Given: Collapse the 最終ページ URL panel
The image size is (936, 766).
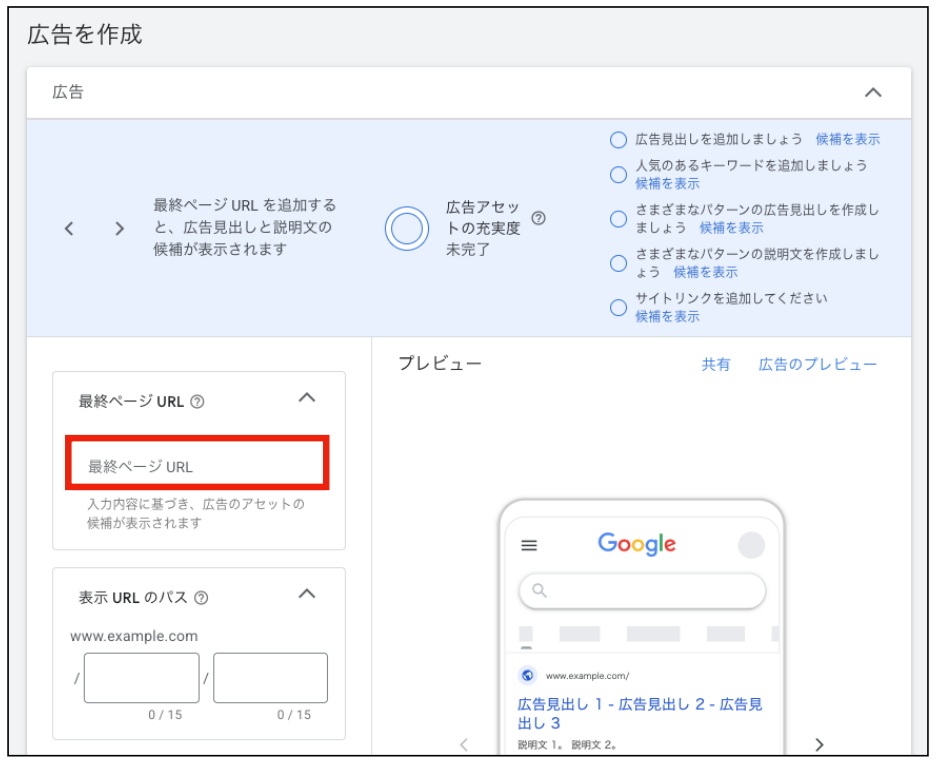Looking at the screenshot, I should (x=307, y=398).
